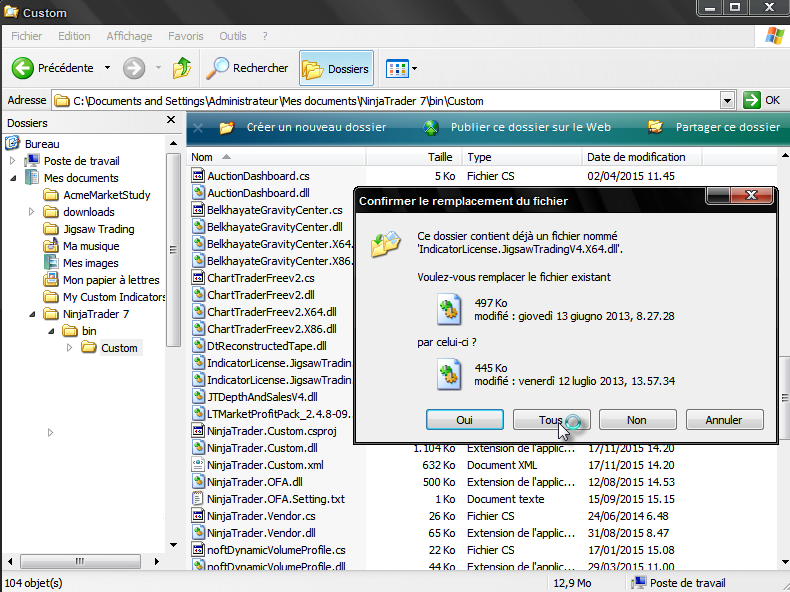
Task: Select NinjaTrader.OFA.Setting.txt file icon
Action: (x=198, y=499)
